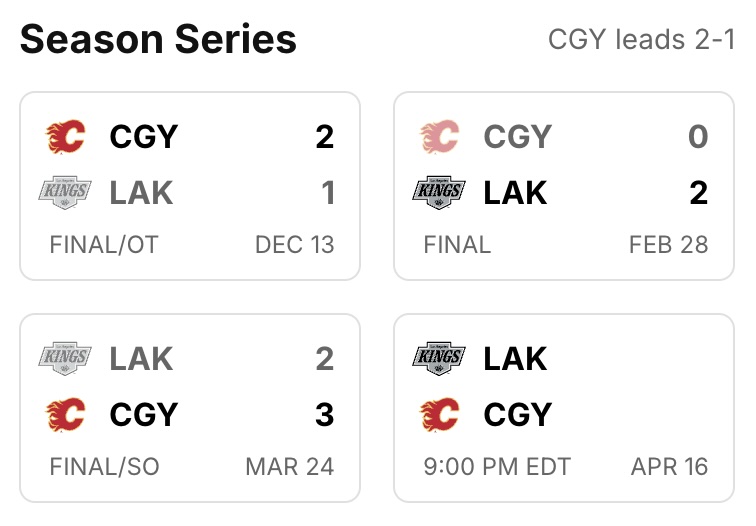The image size is (756, 526).
Task: Click the Kings logo in the Mar 24 game
Action: pos(66,358)
